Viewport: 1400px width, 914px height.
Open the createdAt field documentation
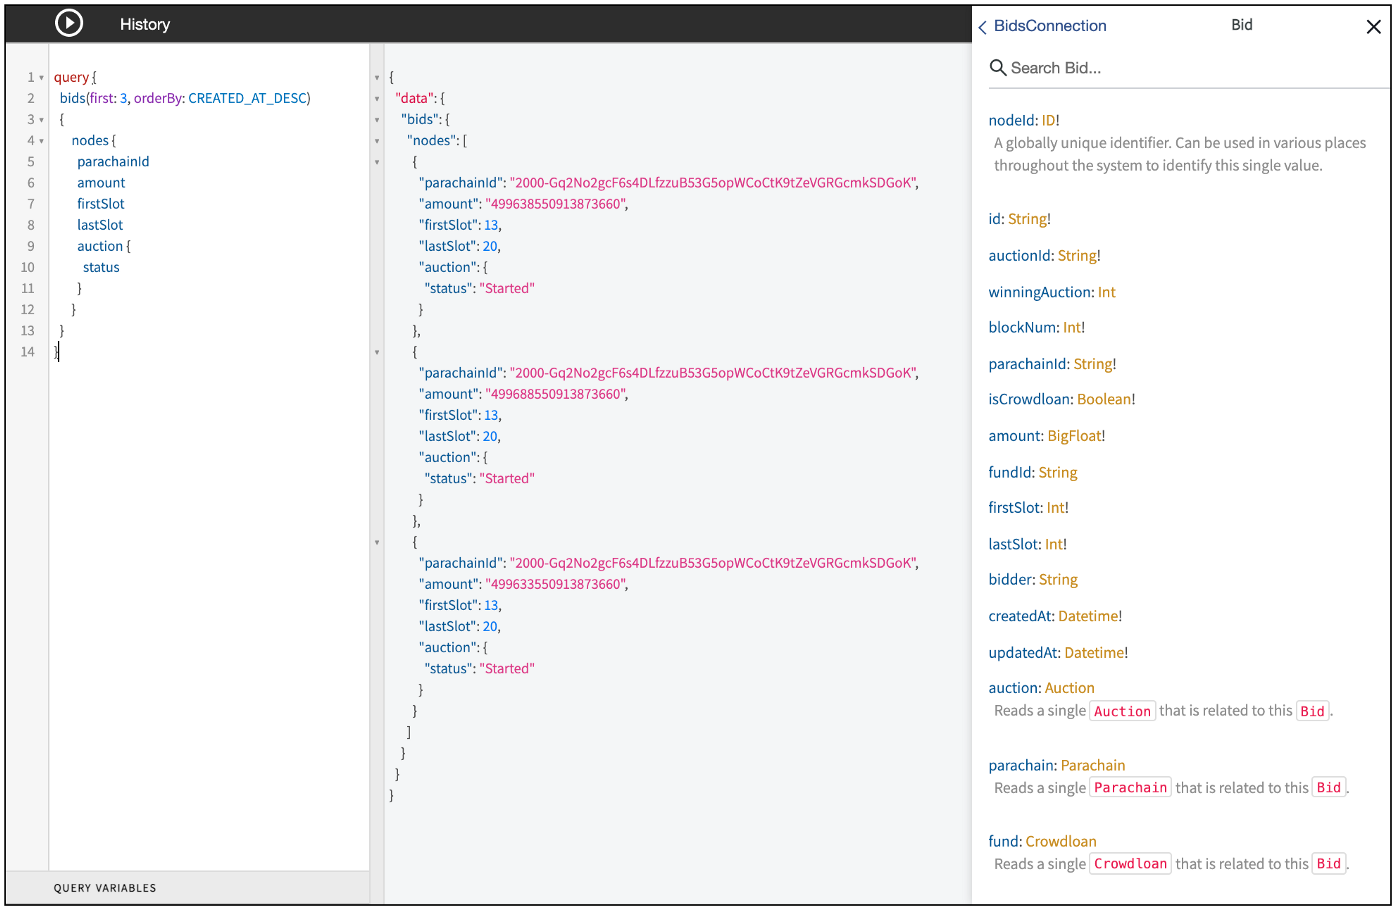click(1021, 616)
